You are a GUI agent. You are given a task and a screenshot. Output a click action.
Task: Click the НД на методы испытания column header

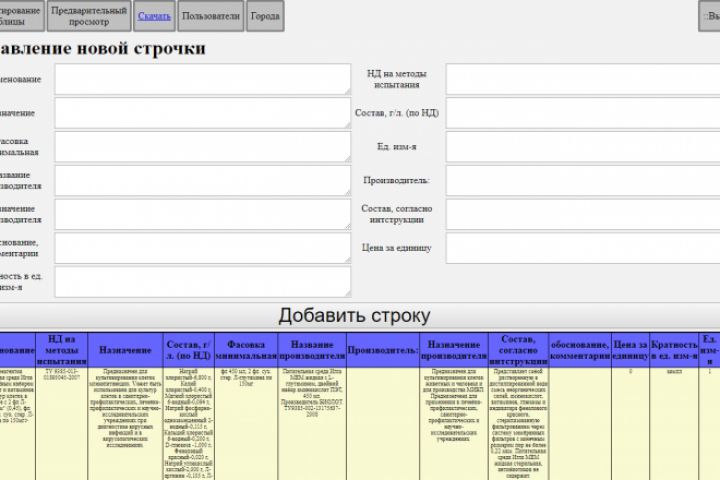point(62,350)
